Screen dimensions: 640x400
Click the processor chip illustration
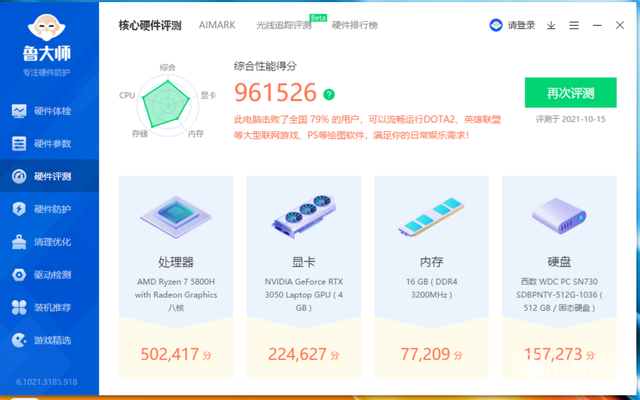[176, 216]
